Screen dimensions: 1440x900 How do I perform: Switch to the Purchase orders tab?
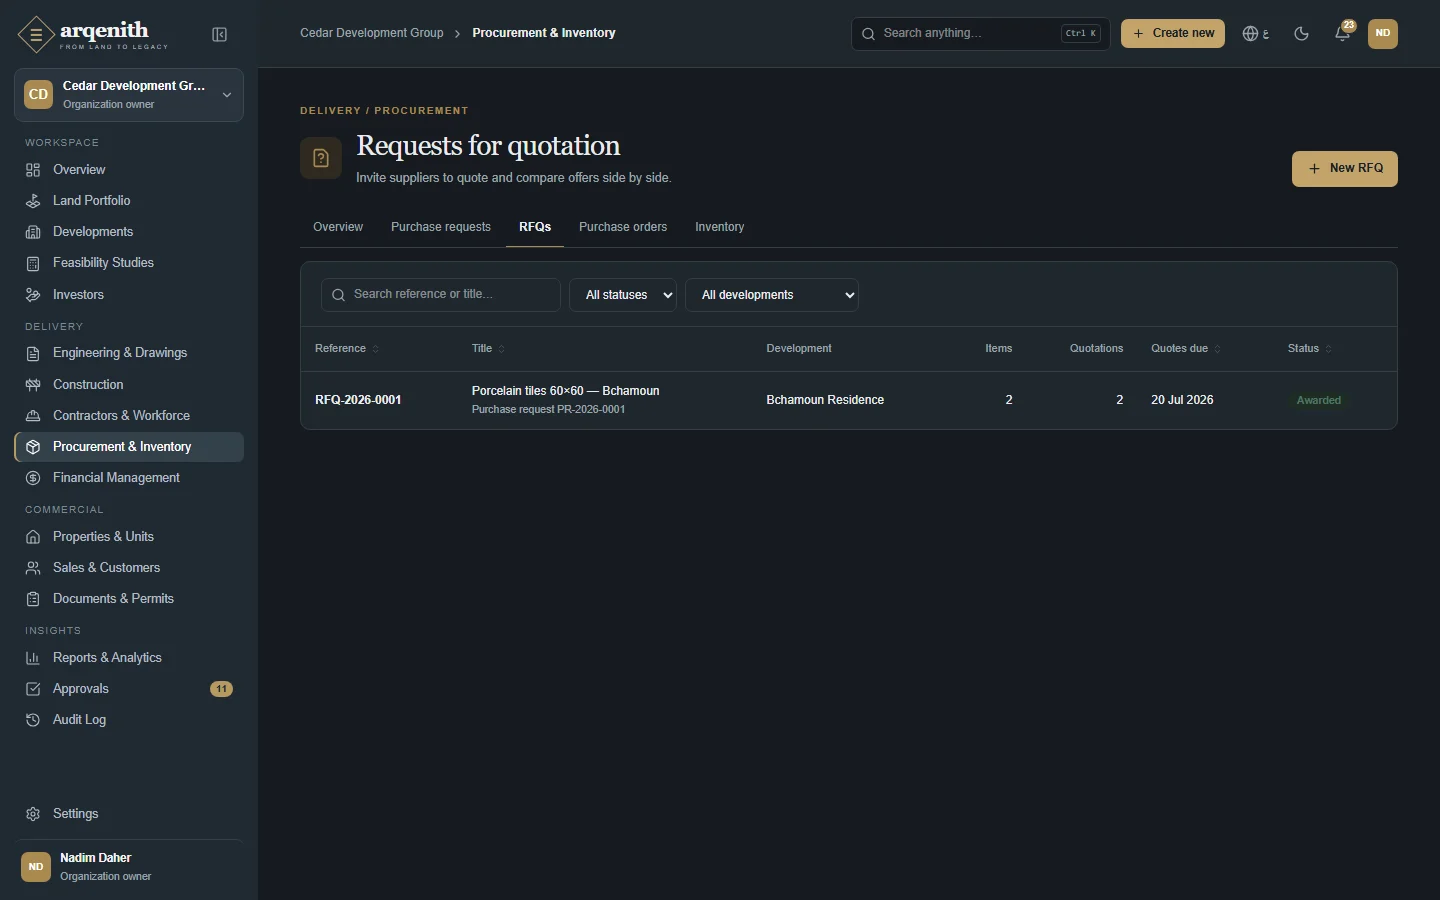623,227
